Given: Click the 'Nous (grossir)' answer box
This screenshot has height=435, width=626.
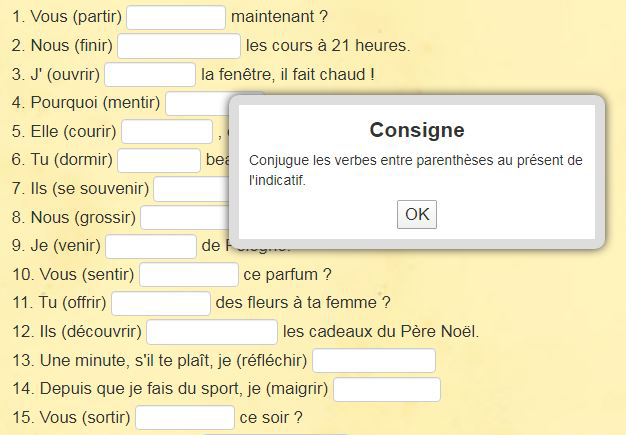Looking at the screenshot, I should click(x=184, y=217).
